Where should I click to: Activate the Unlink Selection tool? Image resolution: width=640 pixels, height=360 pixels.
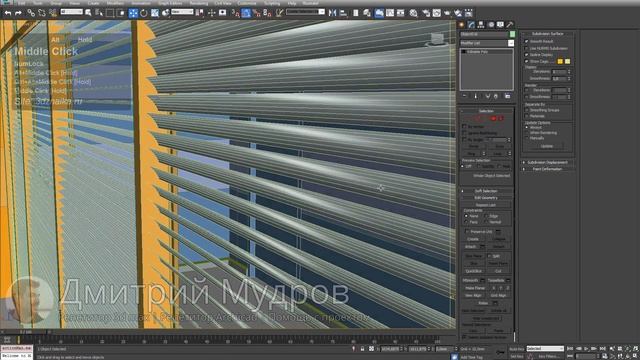pos(42,13)
